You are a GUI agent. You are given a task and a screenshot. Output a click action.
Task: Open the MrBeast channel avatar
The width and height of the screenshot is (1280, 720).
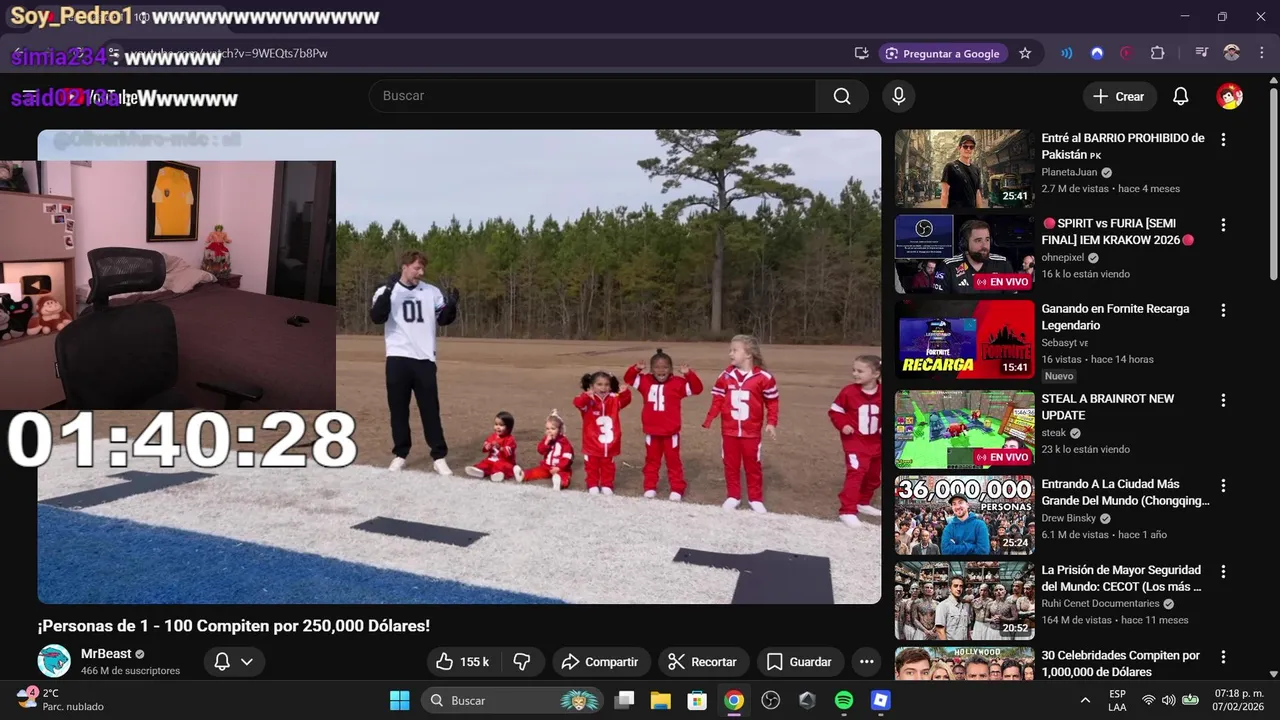[54, 661]
